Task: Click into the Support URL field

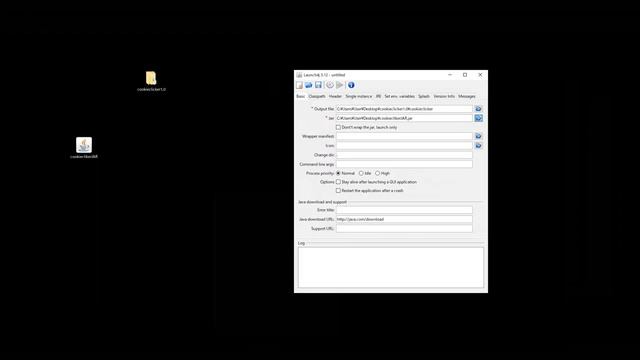Action: [x=404, y=229]
